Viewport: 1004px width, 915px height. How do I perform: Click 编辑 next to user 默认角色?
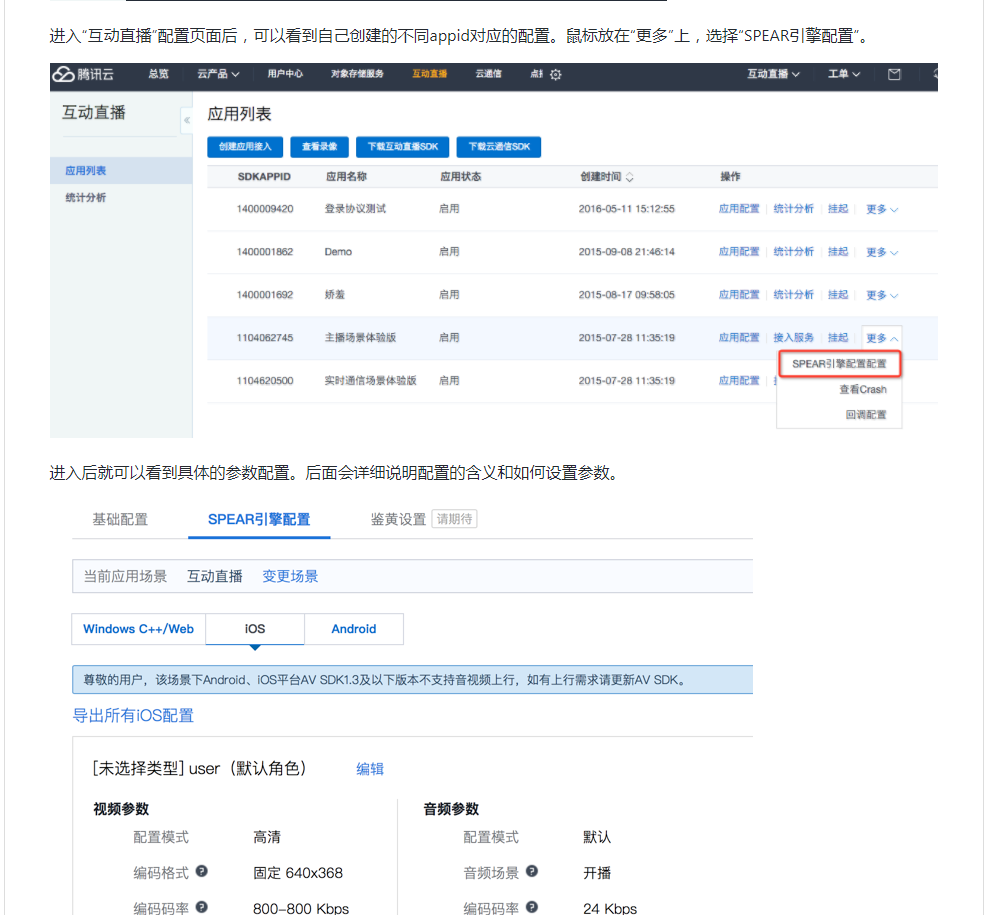pos(370,769)
